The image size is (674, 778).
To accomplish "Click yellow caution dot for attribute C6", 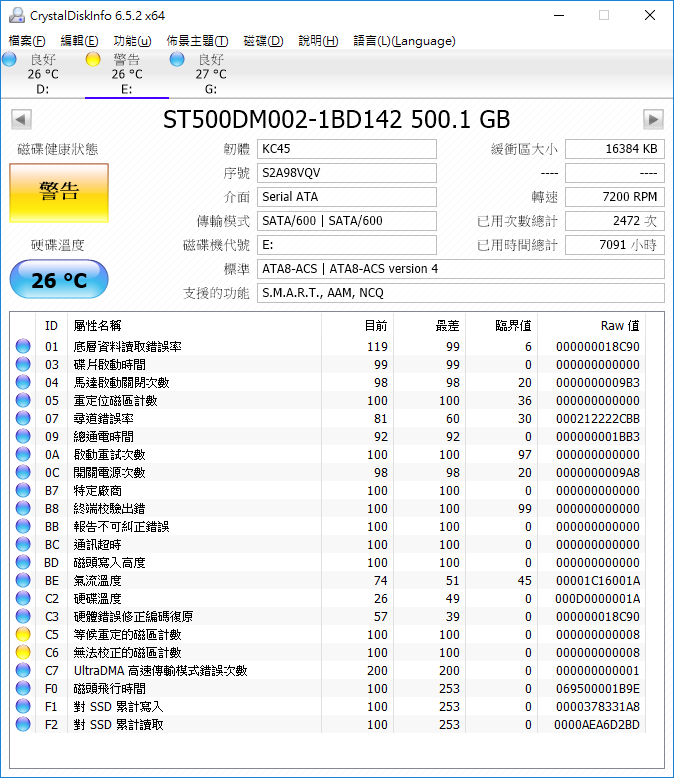I will coord(23,652).
